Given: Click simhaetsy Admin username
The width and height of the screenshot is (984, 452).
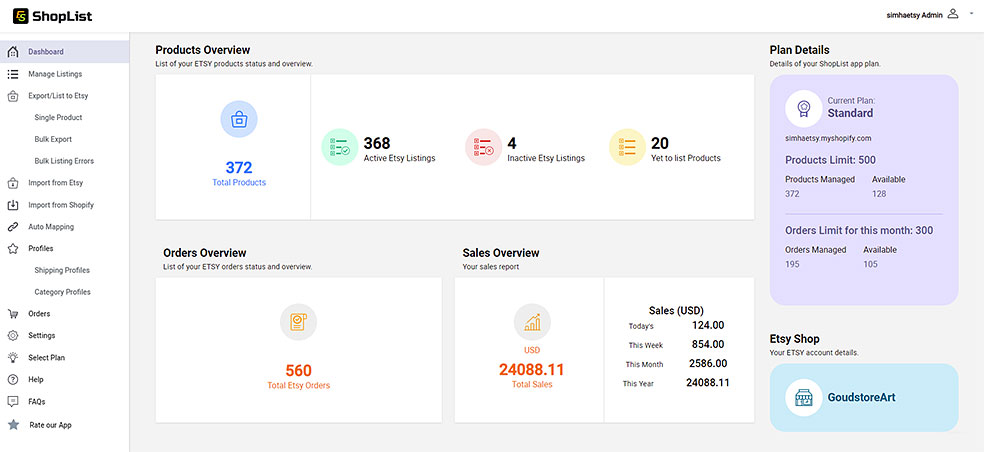Looking at the screenshot, I should [x=914, y=15].
